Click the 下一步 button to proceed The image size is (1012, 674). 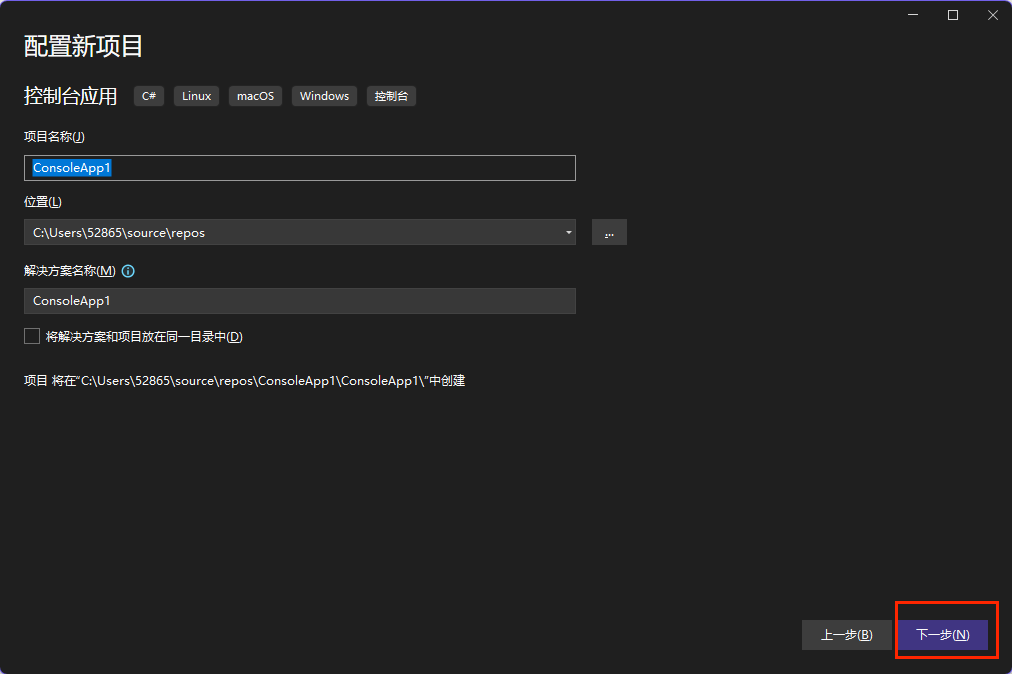coord(944,634)
